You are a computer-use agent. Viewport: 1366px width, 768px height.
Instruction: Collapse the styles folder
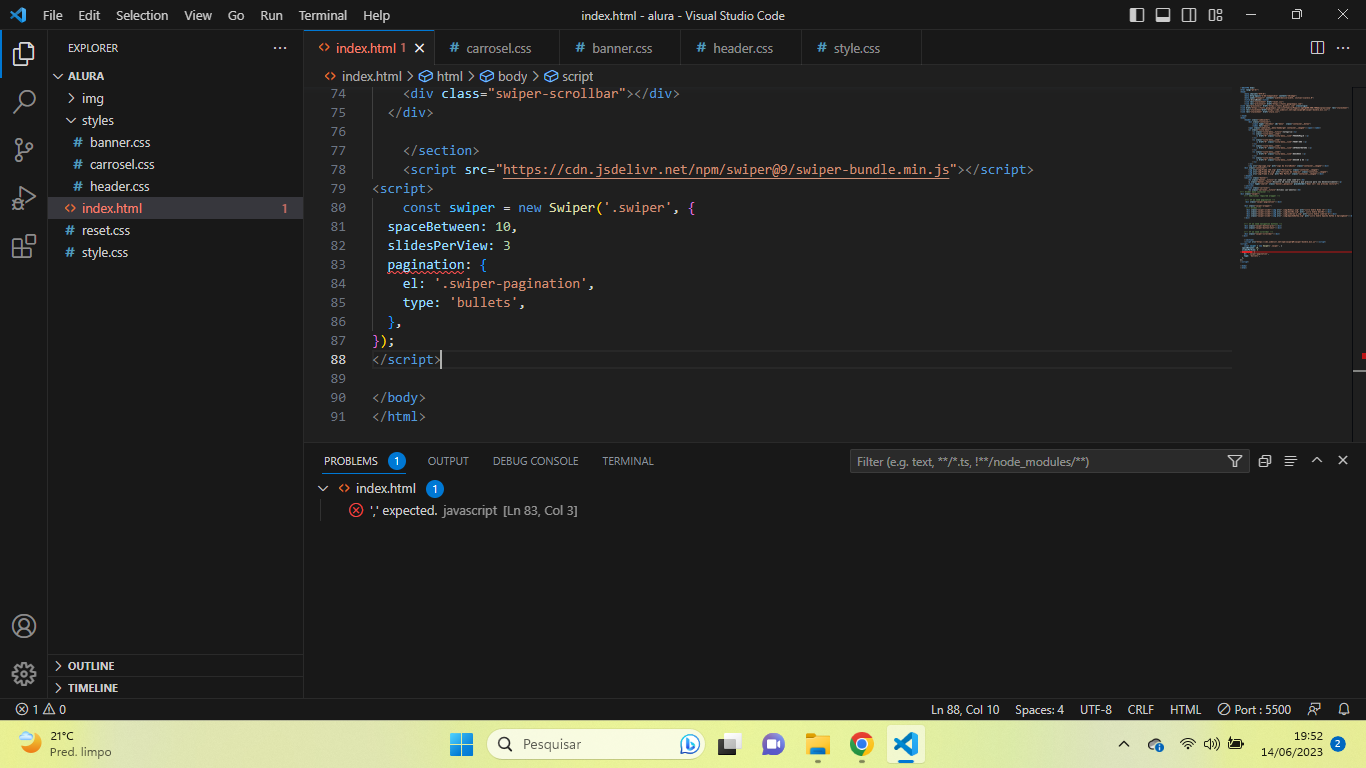(176, 120)
